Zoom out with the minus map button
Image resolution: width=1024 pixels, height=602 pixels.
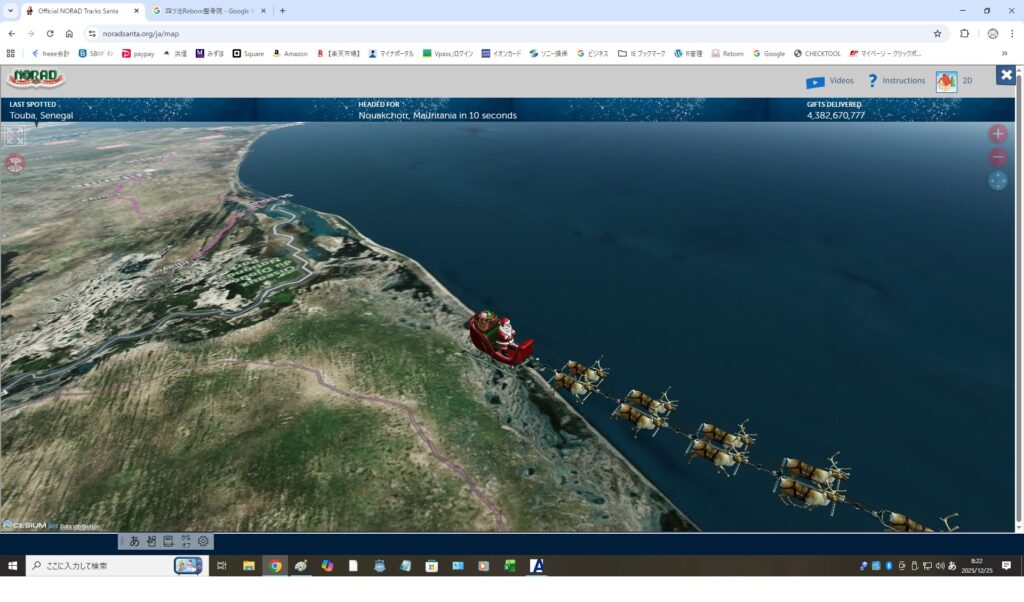tap(997, 157)
